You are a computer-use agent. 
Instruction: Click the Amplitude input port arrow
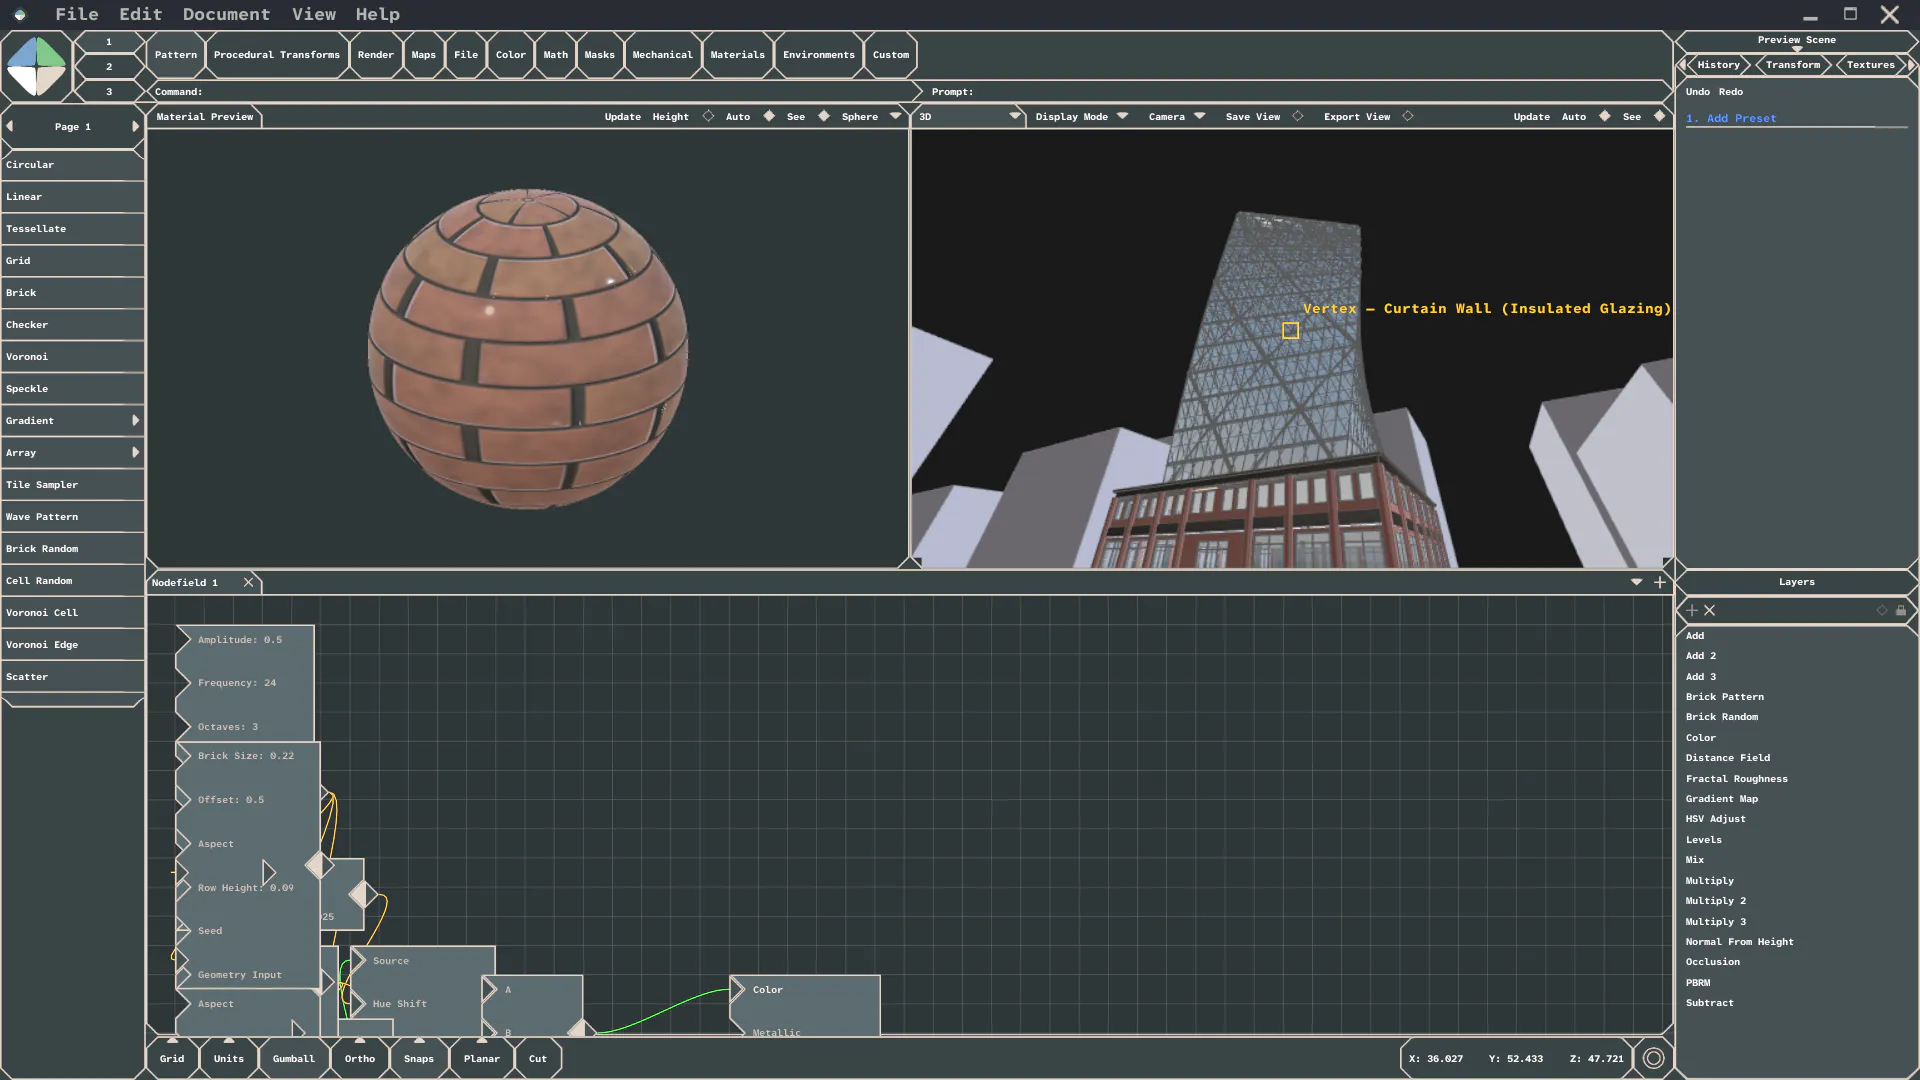tap(183, 640)
